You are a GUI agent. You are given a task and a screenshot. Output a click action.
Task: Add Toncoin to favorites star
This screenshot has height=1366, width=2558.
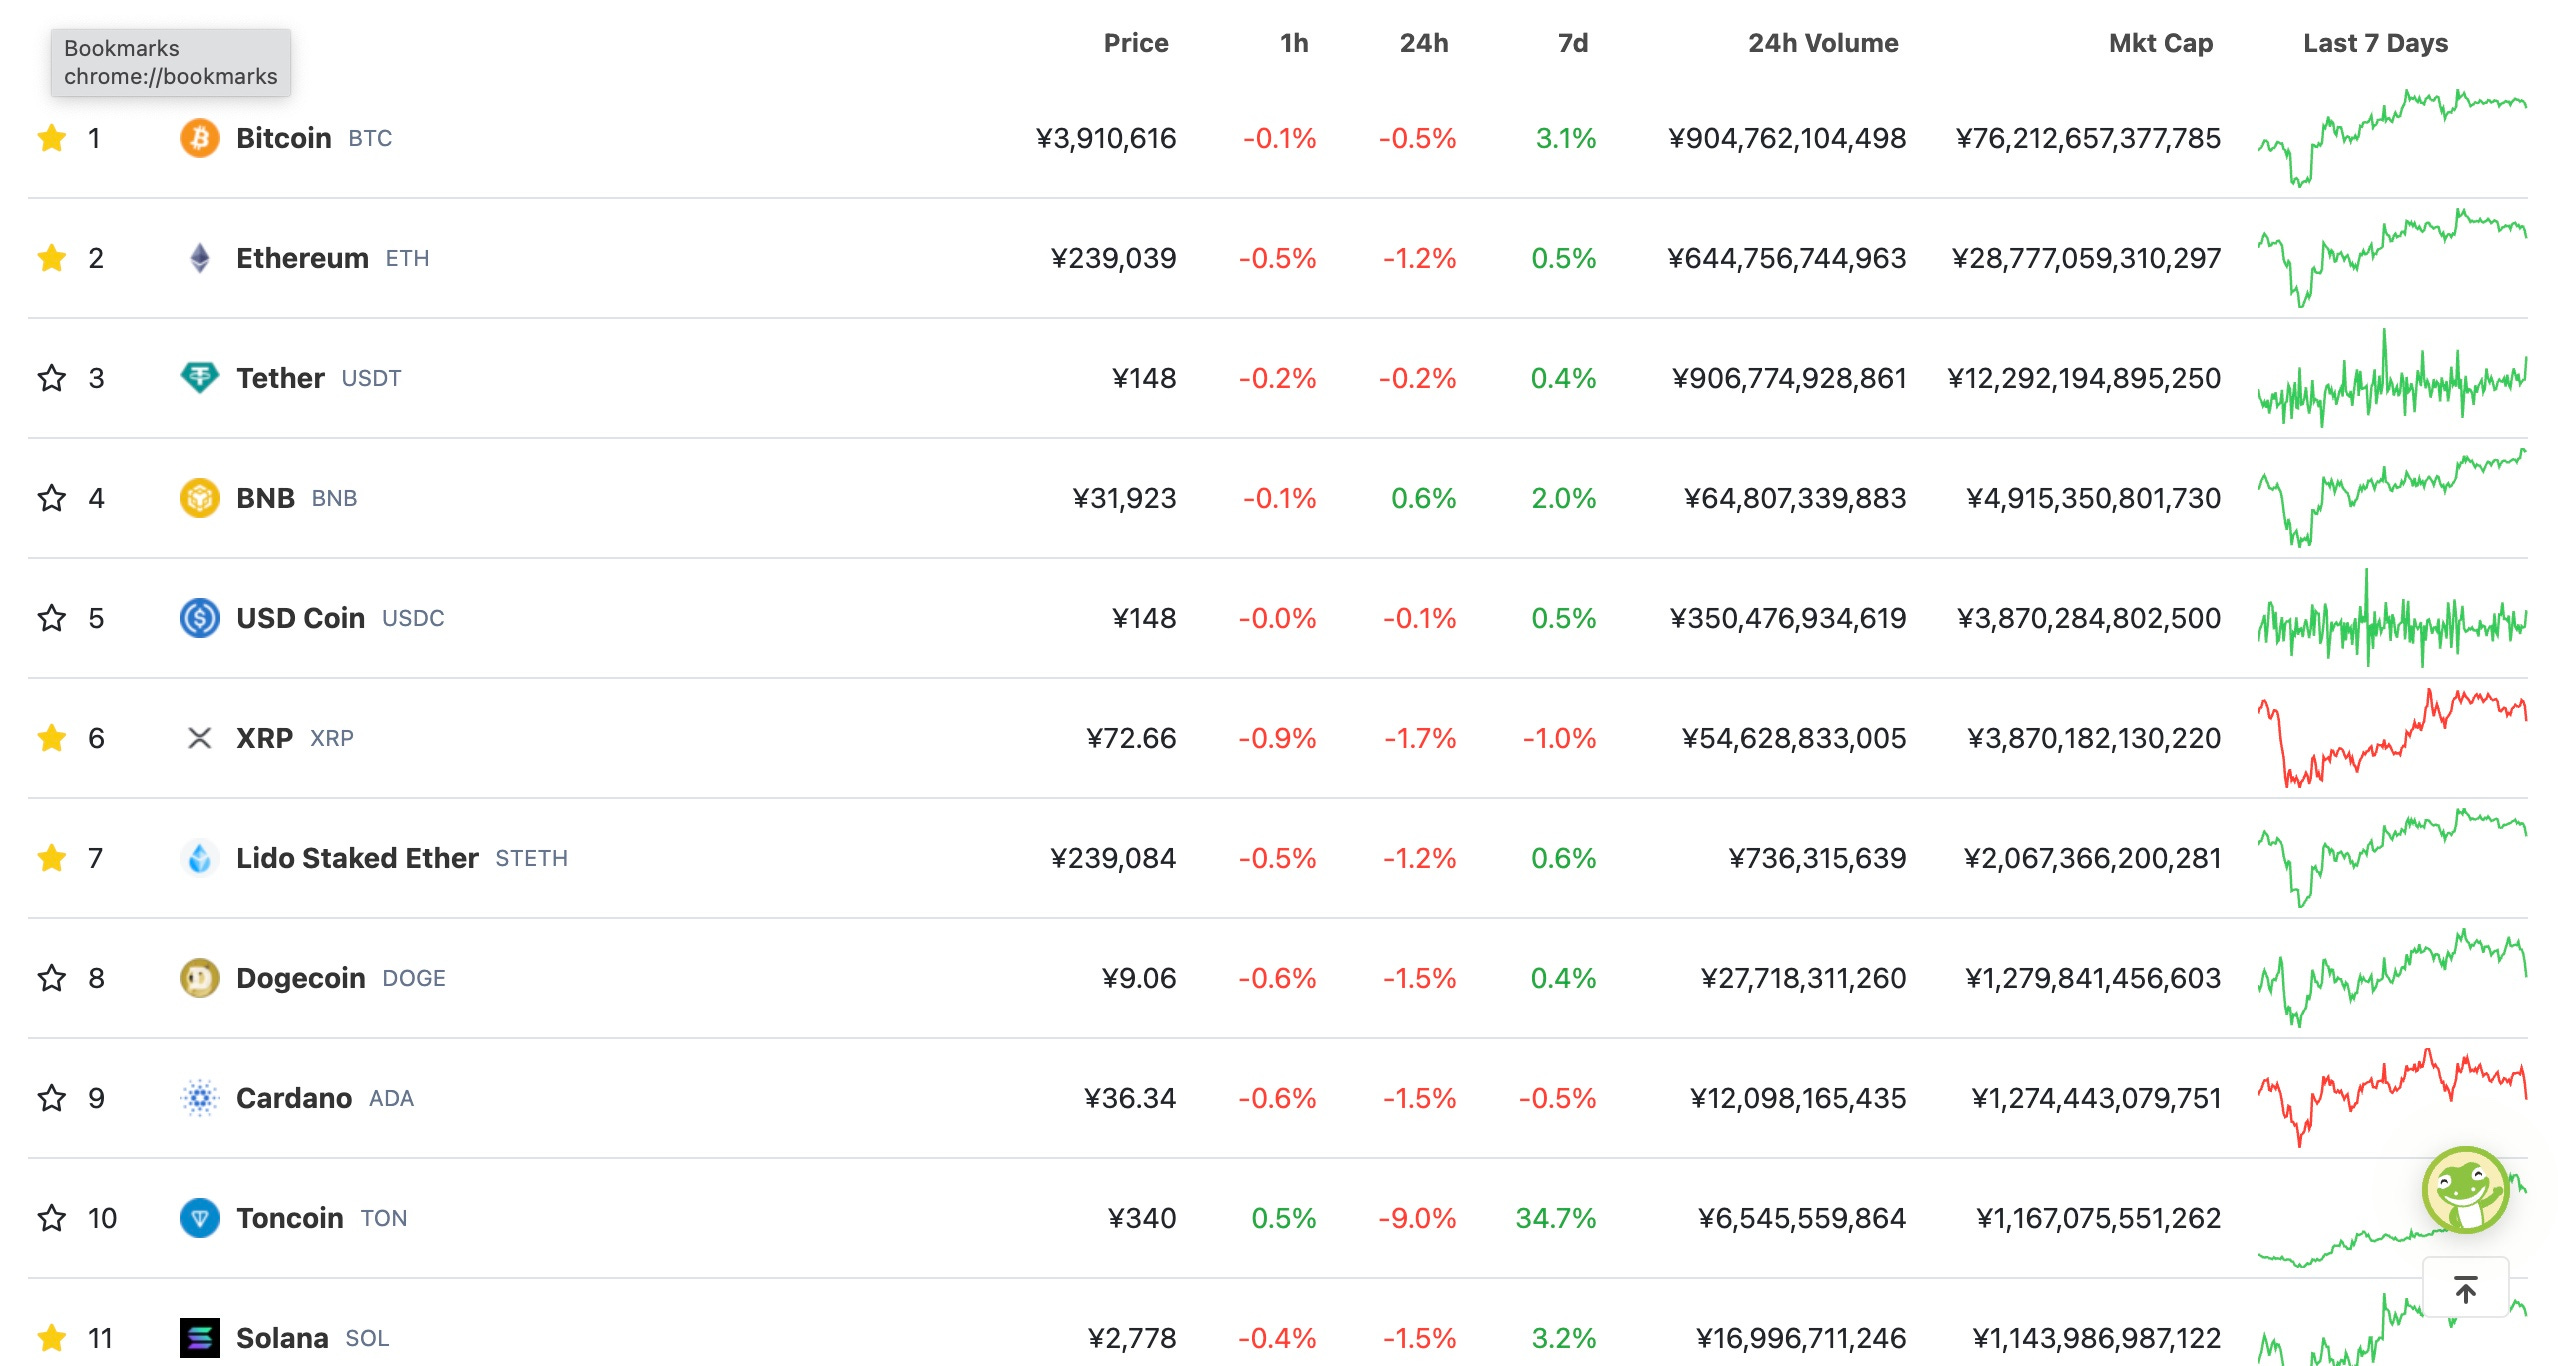pos(52,1218)
